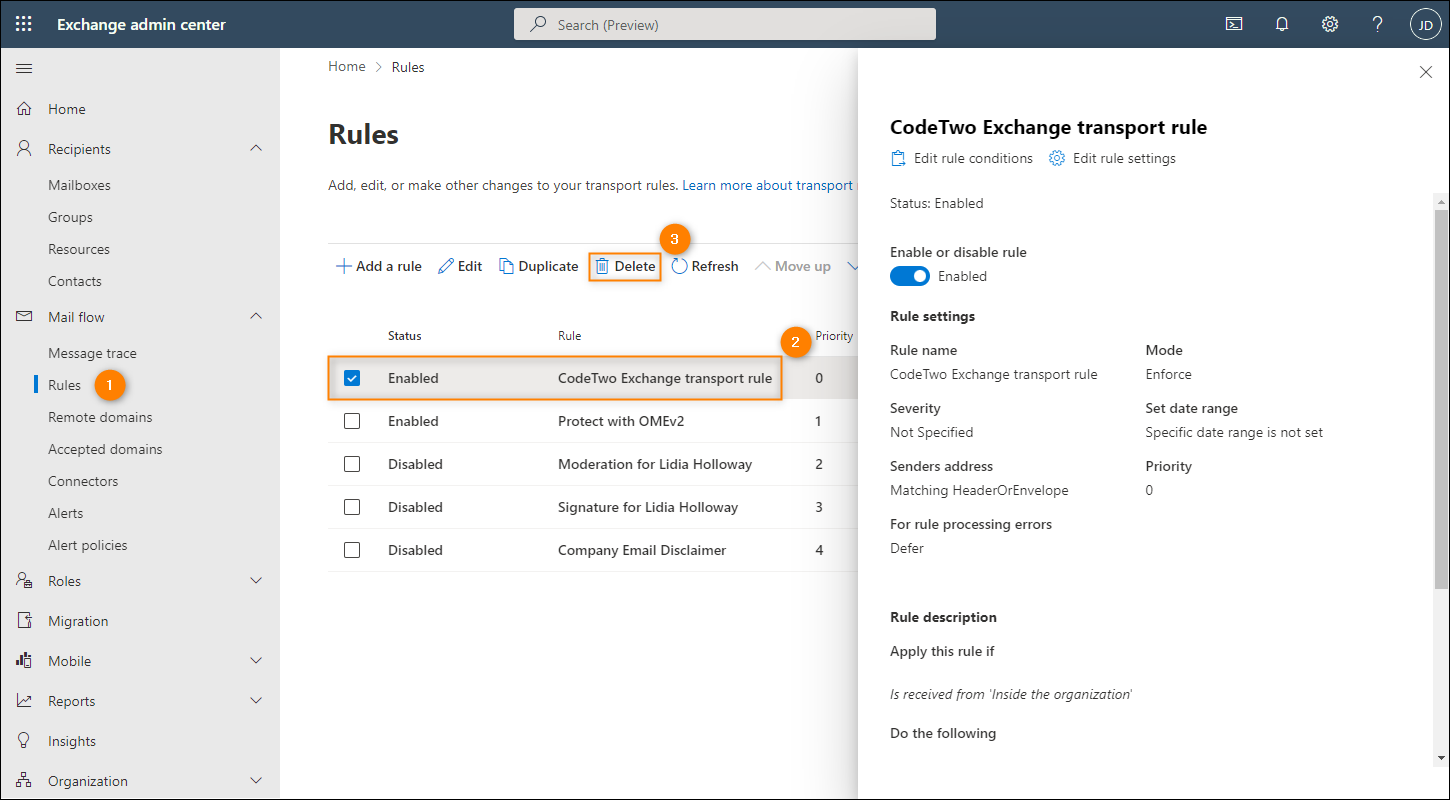The height and width of the screenshot is (800, 1450).
Task: Open JD account avatar
Action: coord(1425,24)
